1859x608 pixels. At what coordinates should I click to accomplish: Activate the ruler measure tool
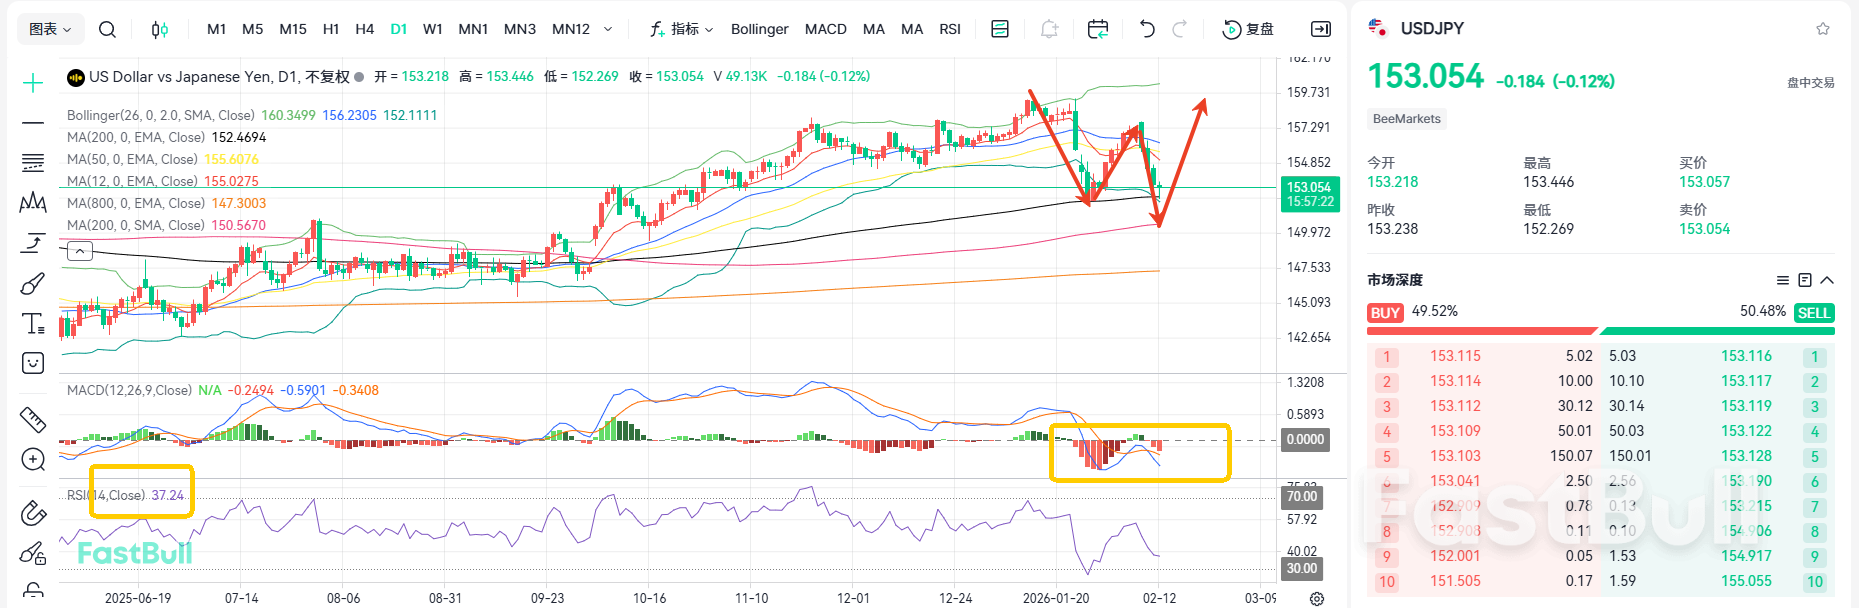[x=33, y=419]
